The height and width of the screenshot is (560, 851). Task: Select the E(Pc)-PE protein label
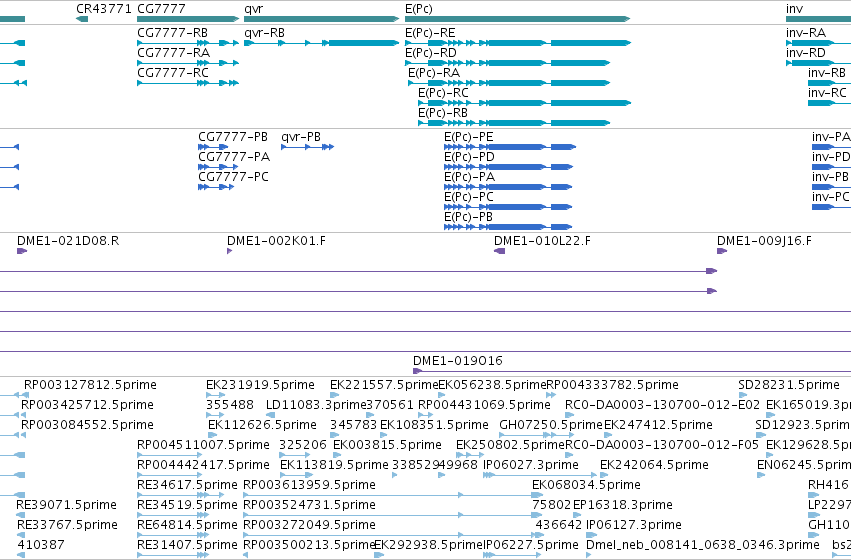pos(468,137)
